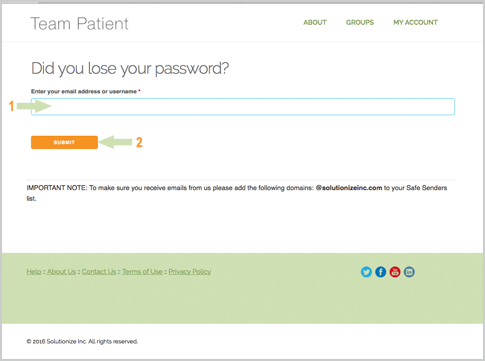Viewport: 485px width, 361px height.
Task: Click the Did you lose your password heading
Action: click(130, 69)
